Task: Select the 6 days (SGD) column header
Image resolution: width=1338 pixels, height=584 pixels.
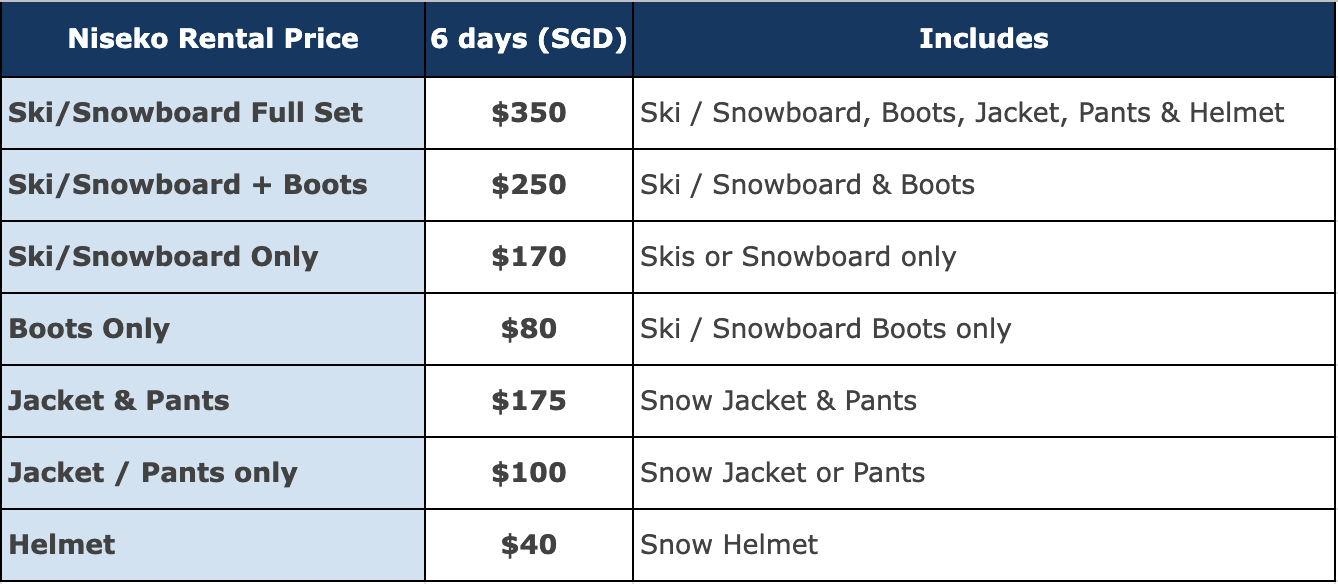Action: (x=529, y=39)
